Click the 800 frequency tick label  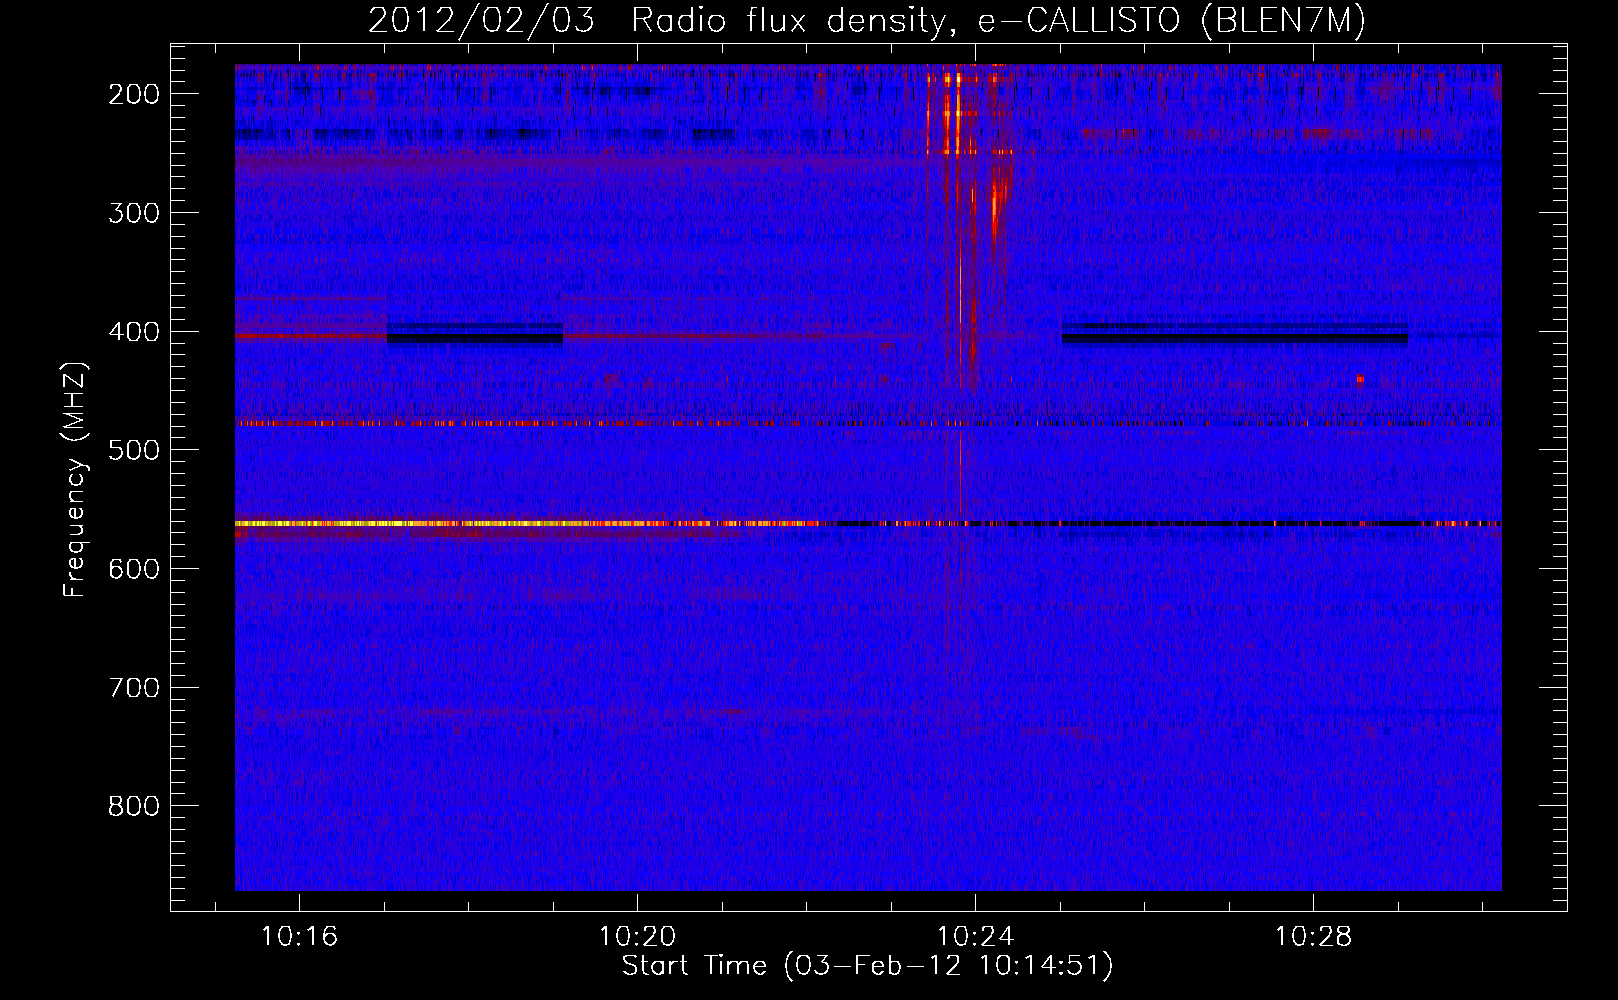click(x=134, y=806)
